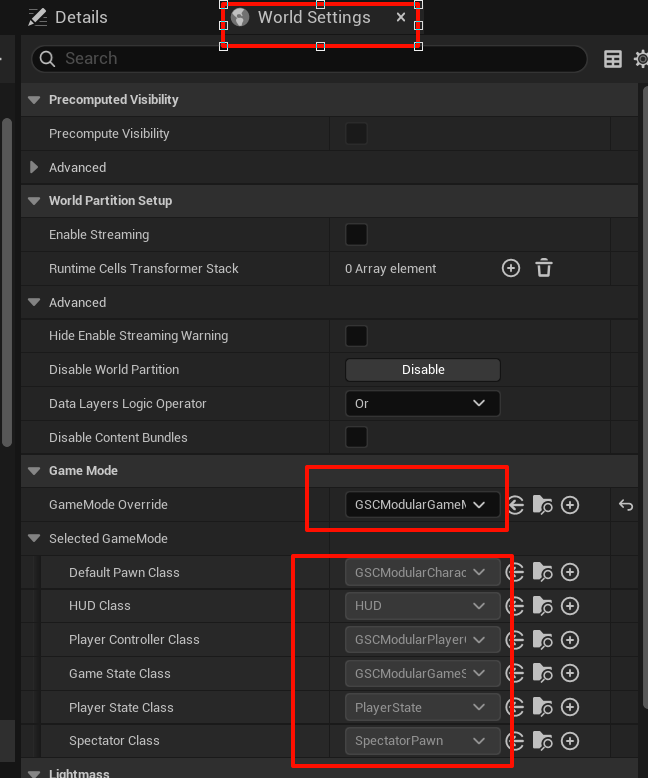
Task: Create new HUD Class with plus icon
Action: tap(570, 606)
